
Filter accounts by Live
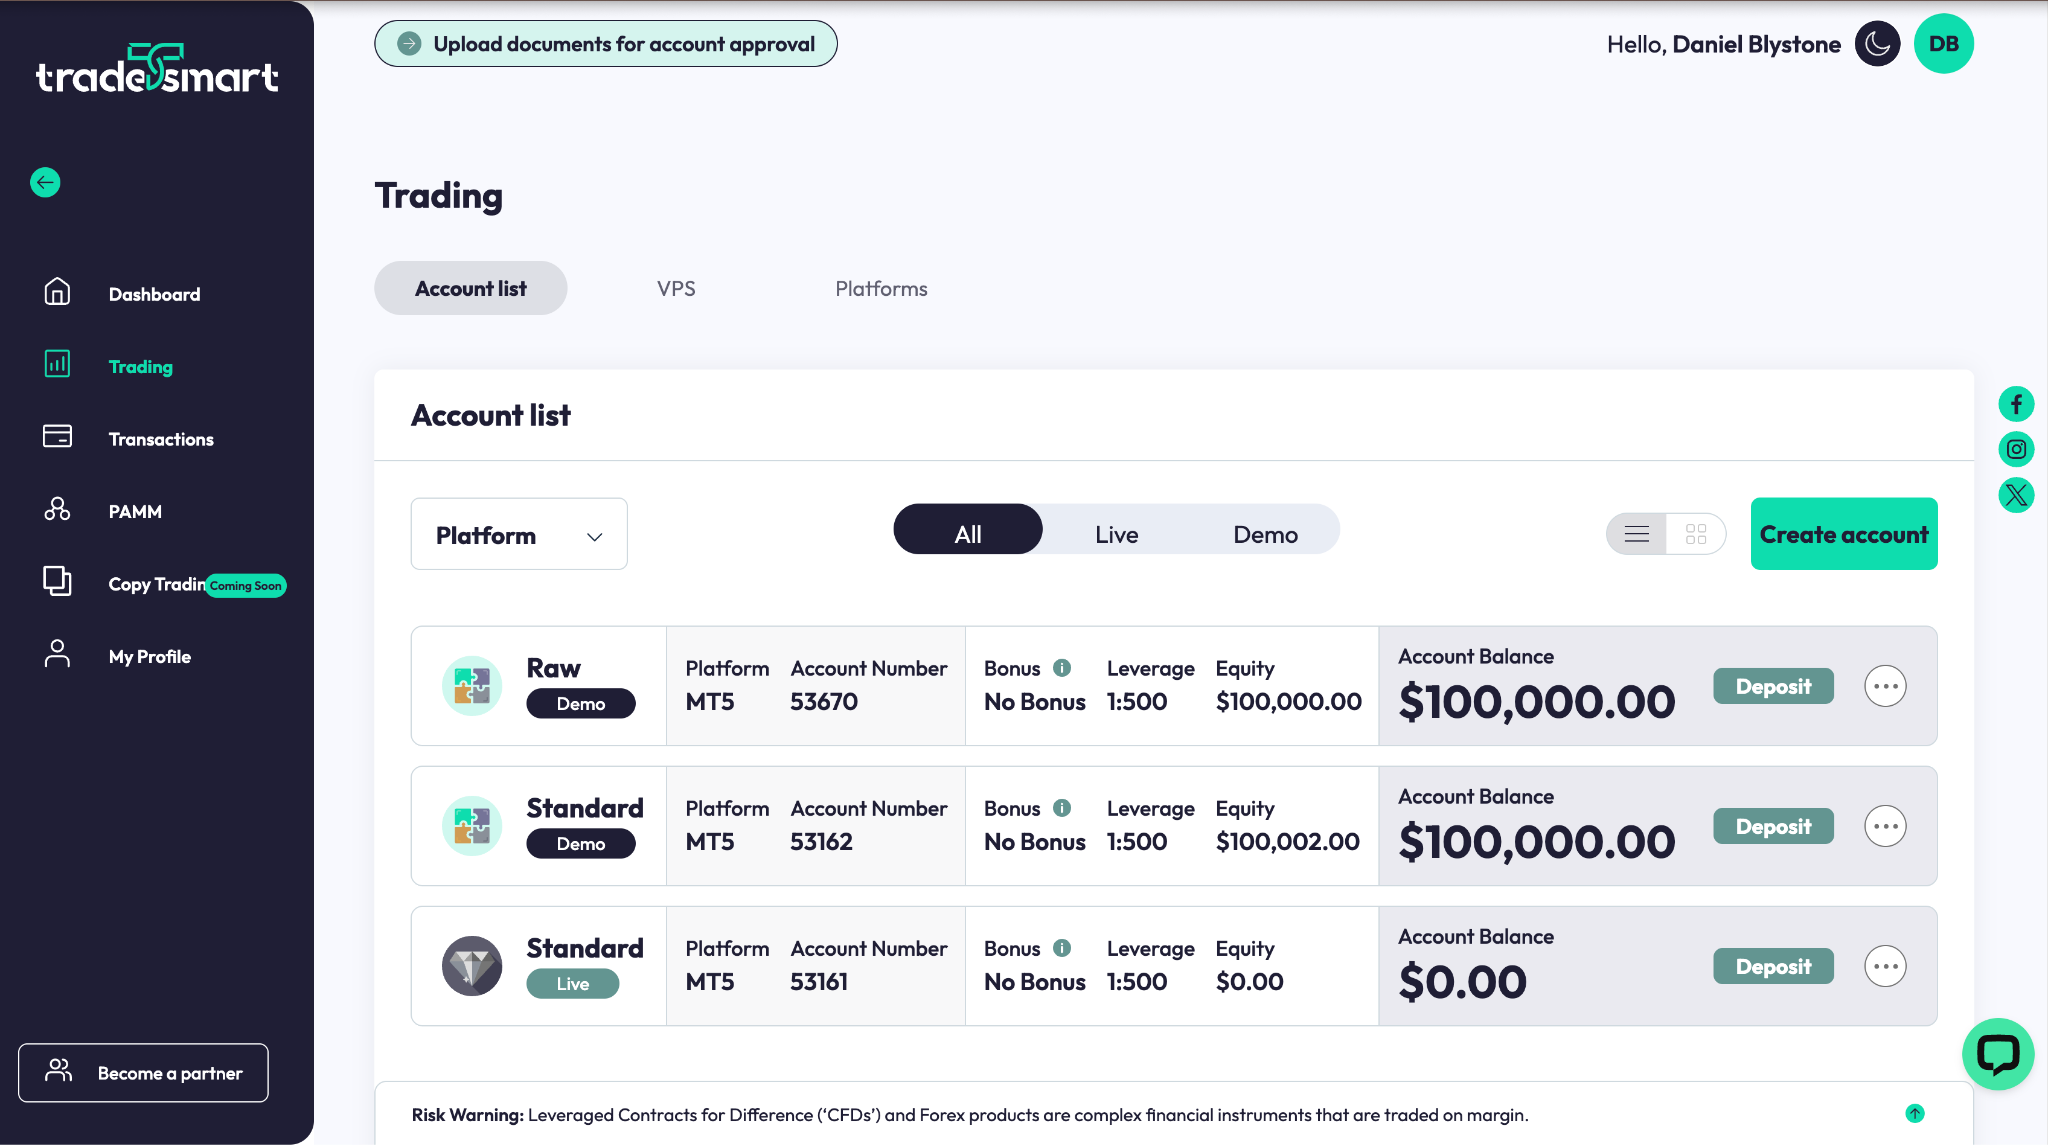click(1116, 534)
